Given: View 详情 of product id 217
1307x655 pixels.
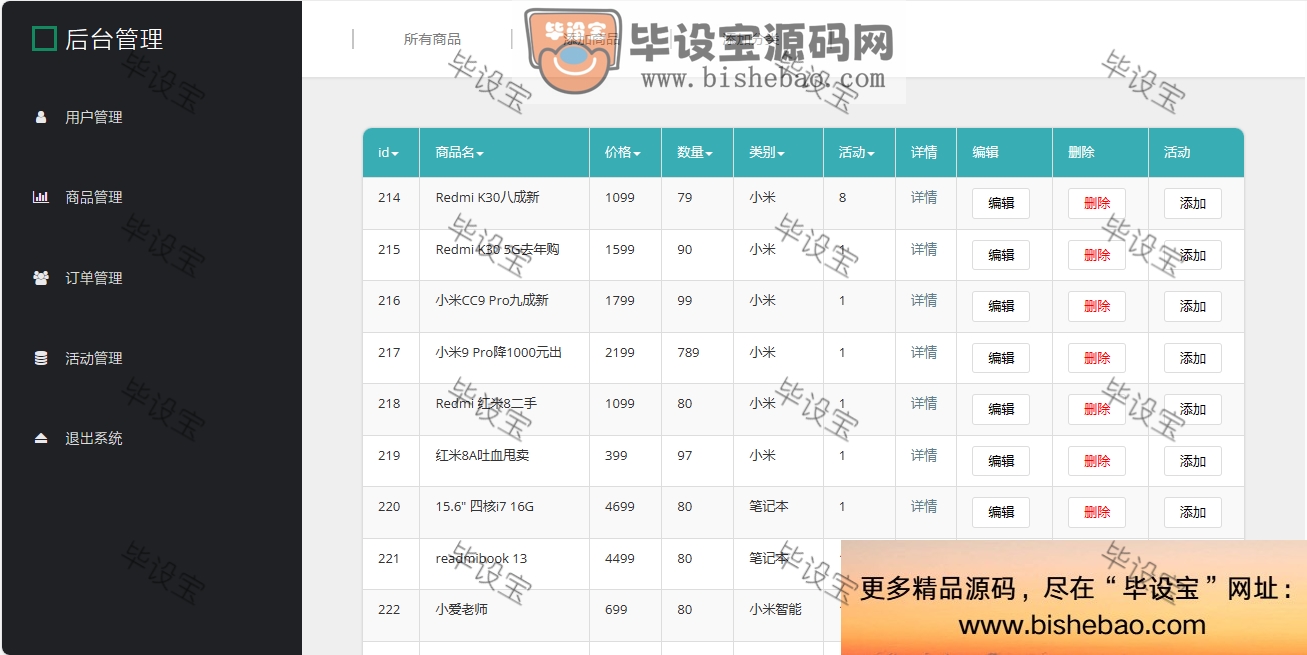Looking at the screenshot, I should (x=924, y=352).
